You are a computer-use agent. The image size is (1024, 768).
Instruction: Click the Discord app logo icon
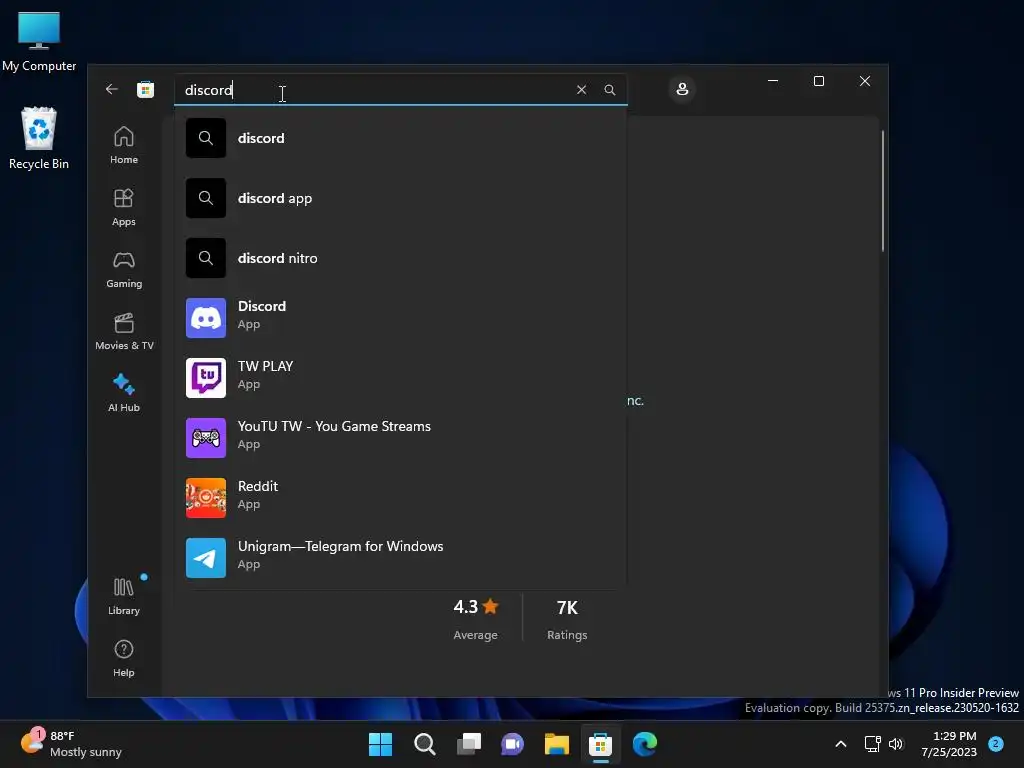click(x=206, y=318)
